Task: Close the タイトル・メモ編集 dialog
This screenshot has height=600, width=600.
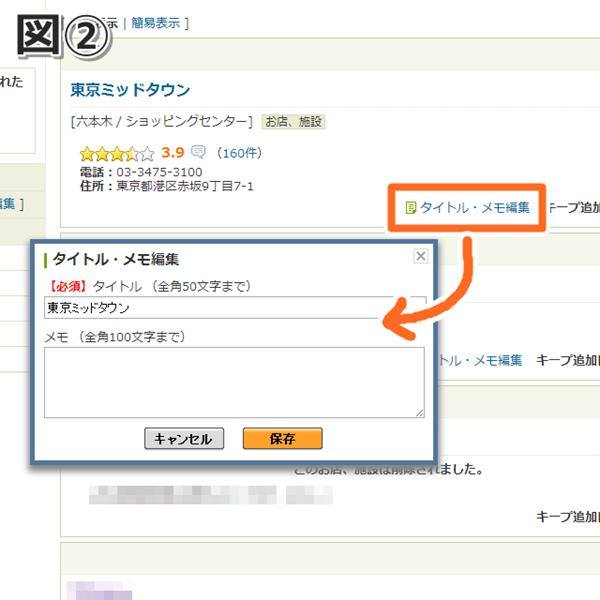Action: 421,256
